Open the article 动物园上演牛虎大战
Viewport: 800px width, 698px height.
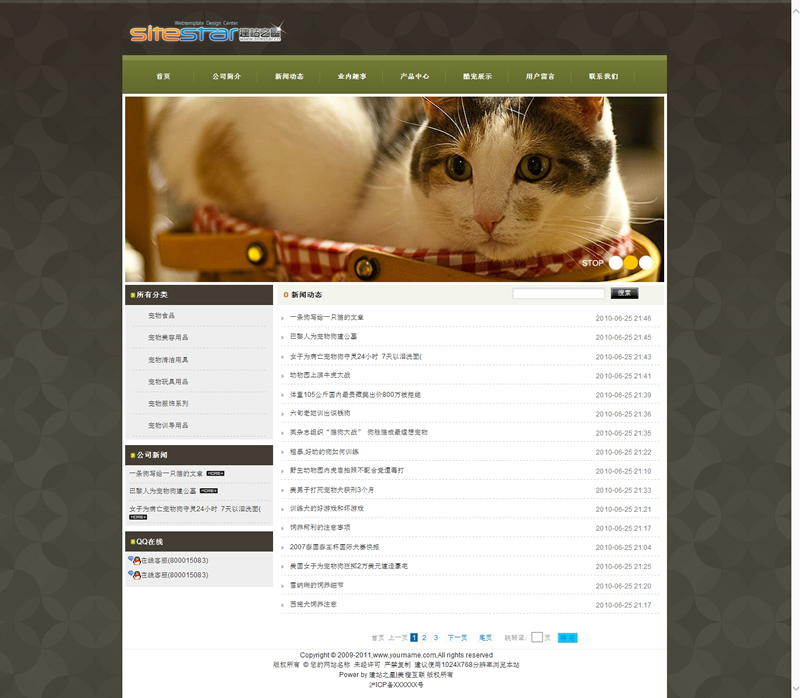[x=320, y=375]
